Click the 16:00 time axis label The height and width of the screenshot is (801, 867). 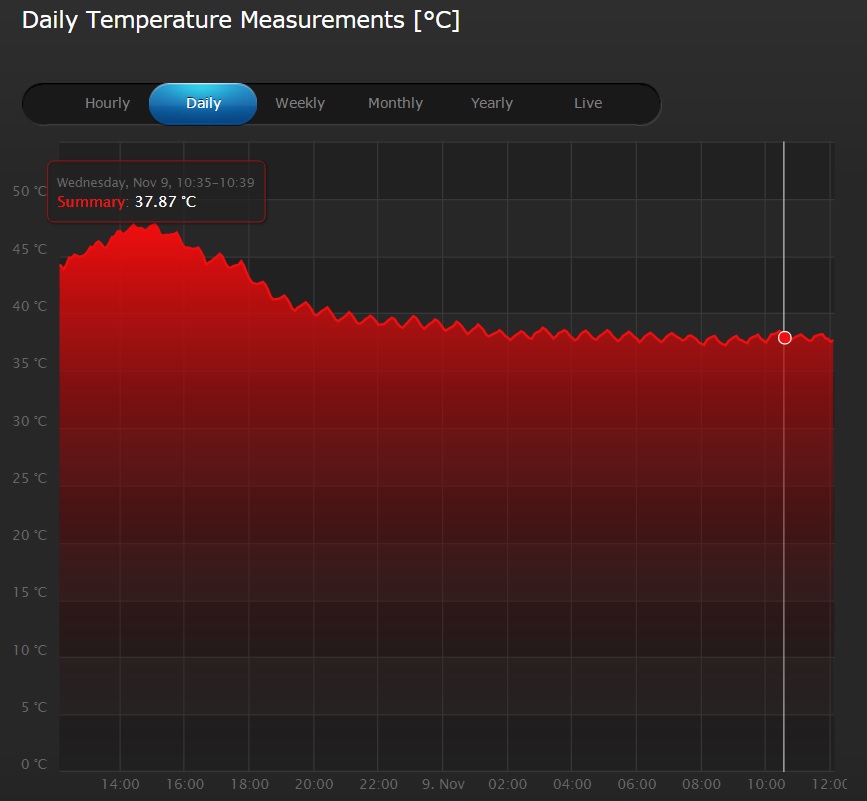coord(185,784)
